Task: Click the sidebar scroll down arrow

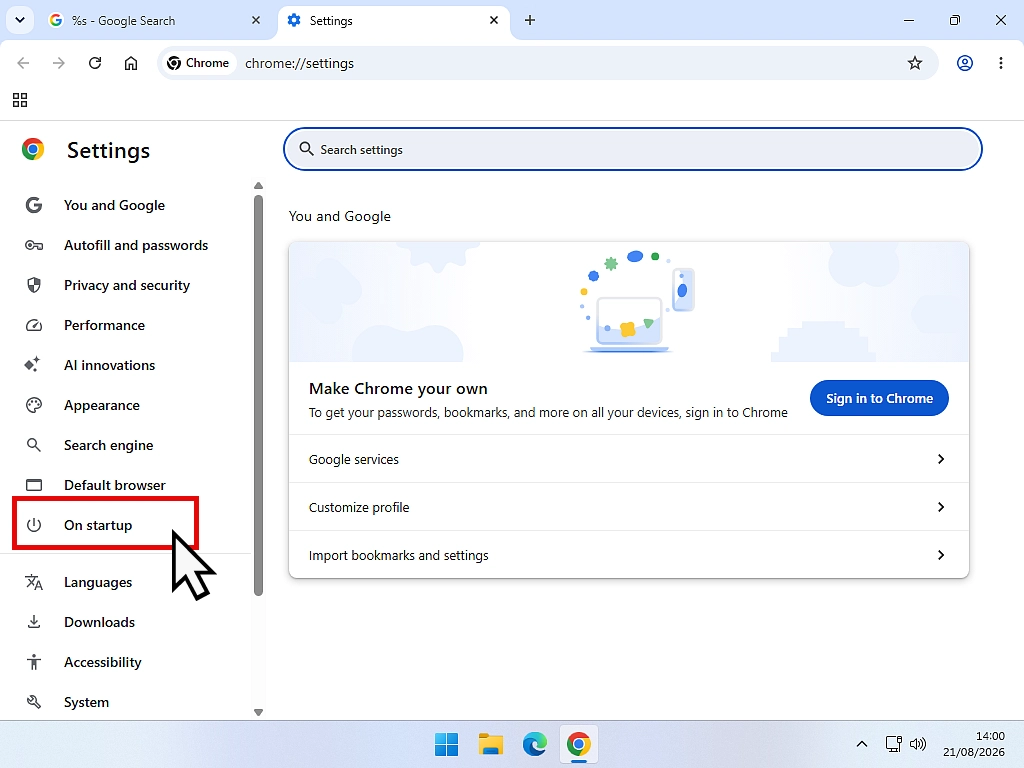Action: (x=258, y=712)
